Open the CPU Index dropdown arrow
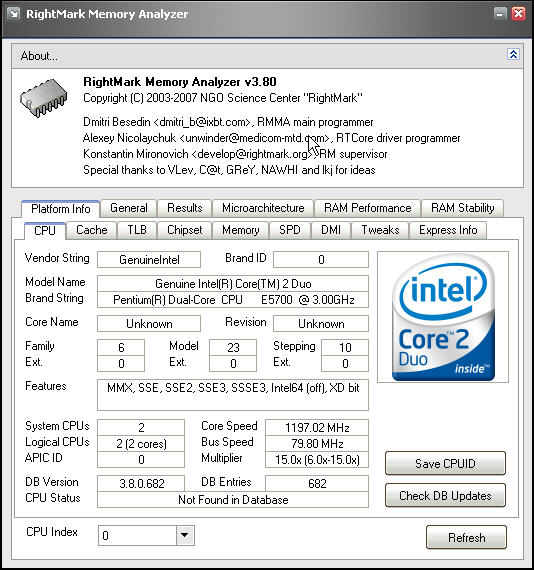This screenshot has height=570, width=534. click(185, 535)
